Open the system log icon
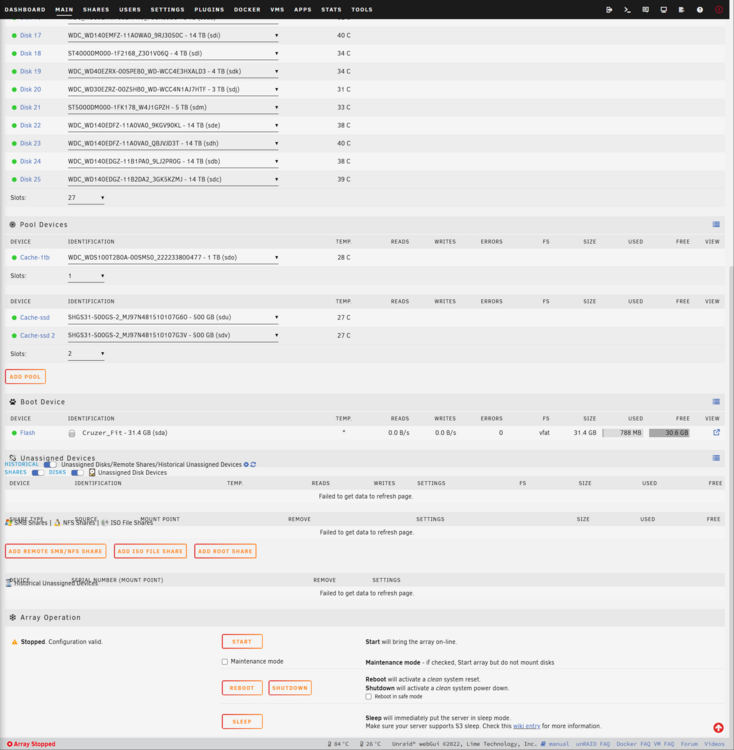The image size is (734, 750). click(x=681, y=10)
